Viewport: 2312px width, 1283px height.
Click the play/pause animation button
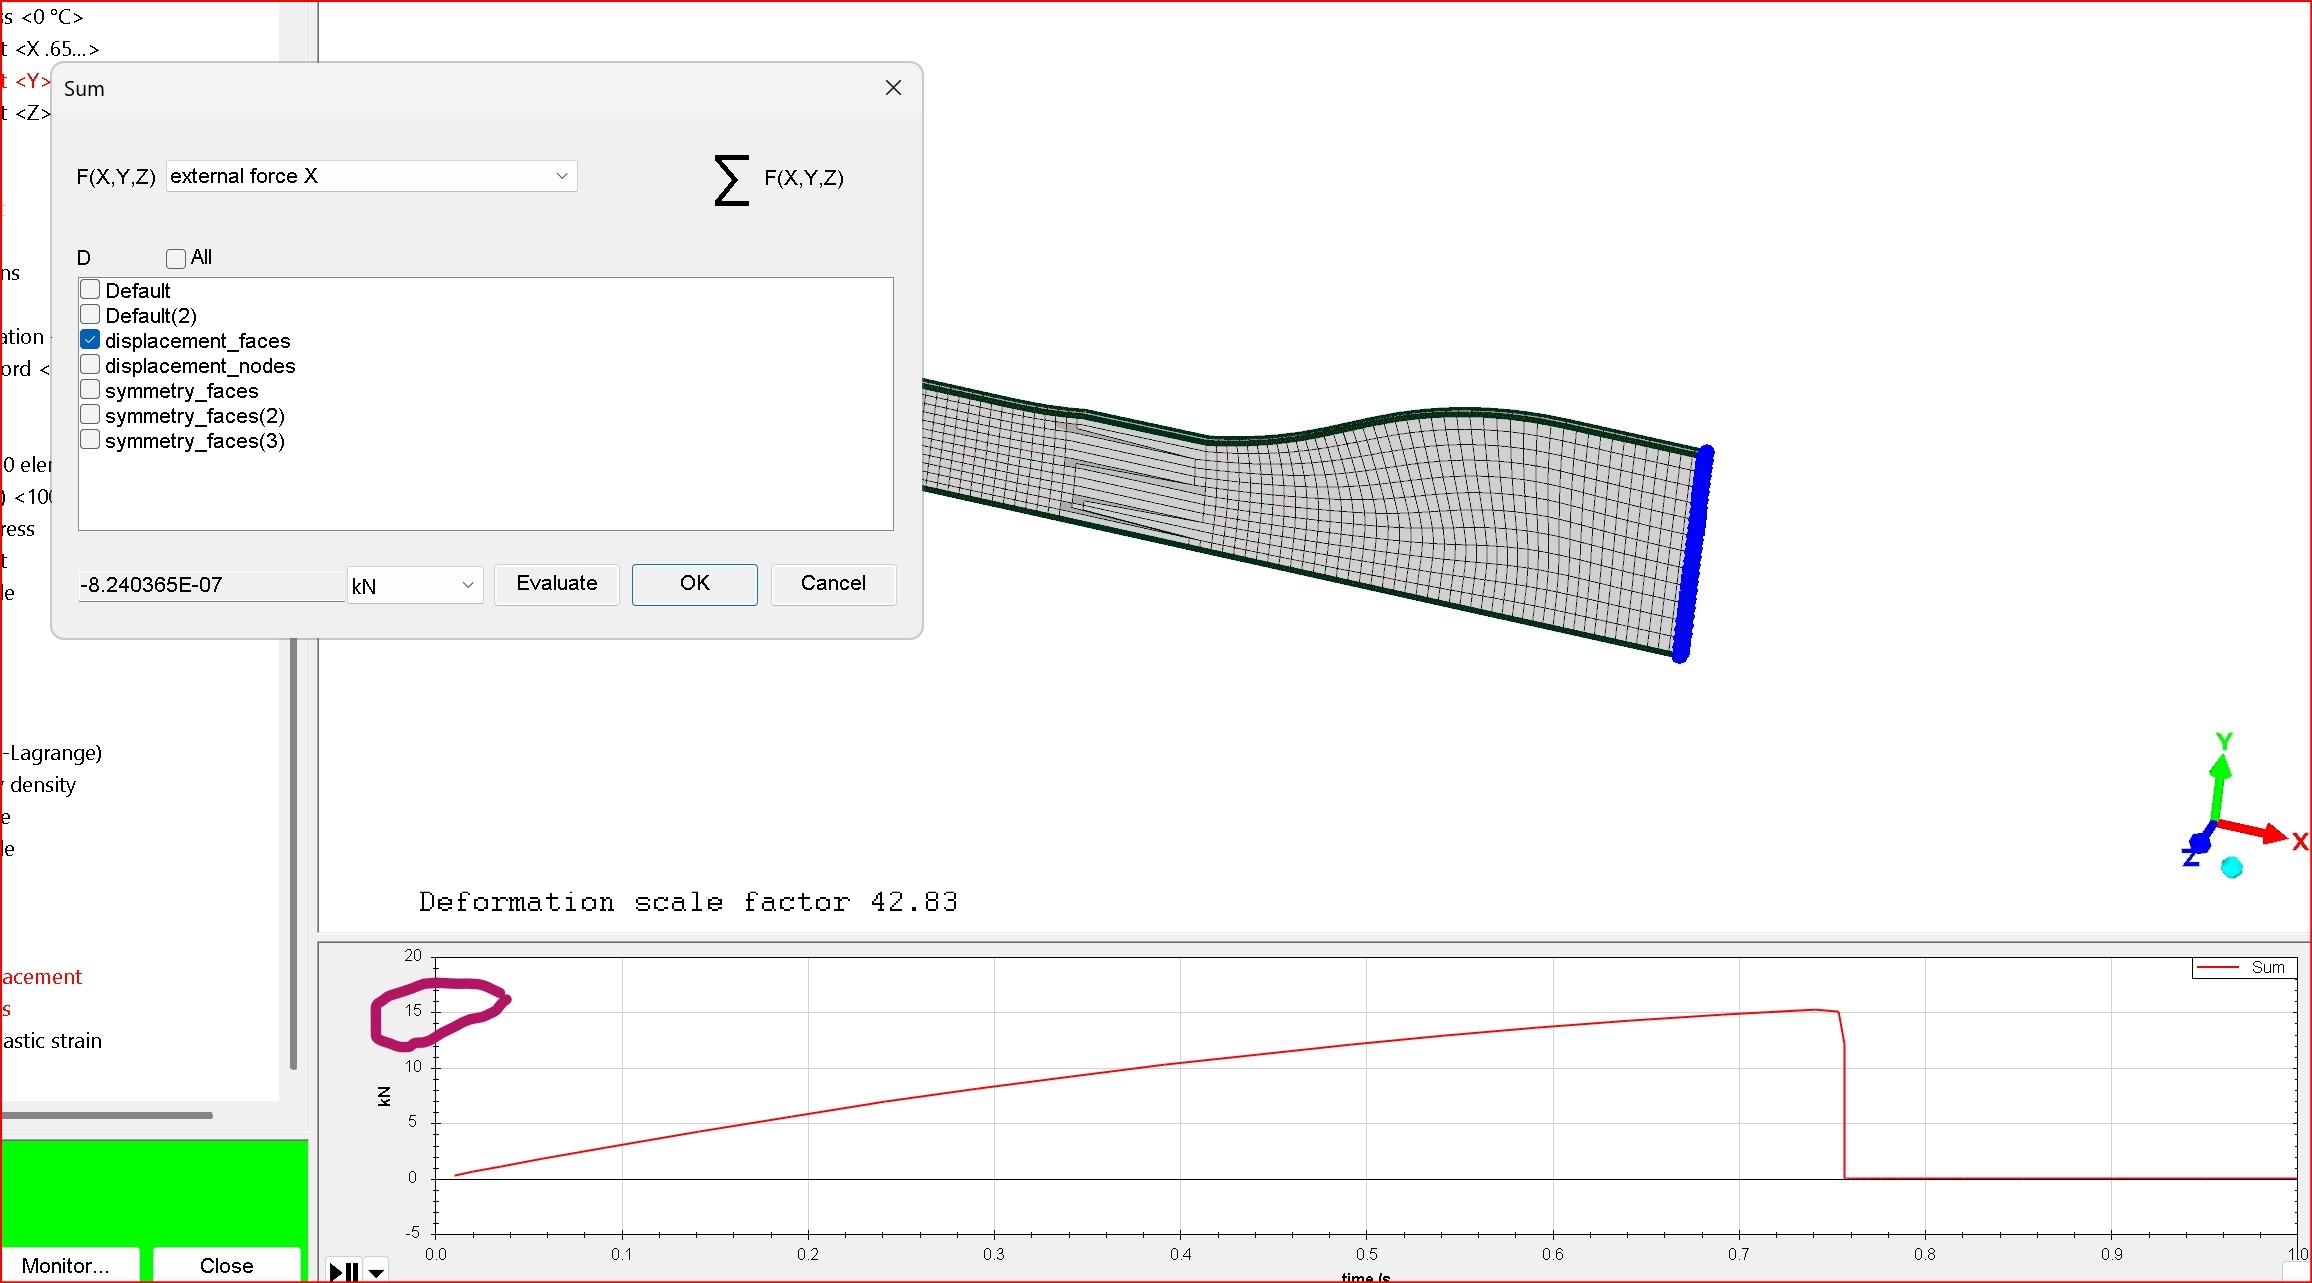pyautogui.click(x=344, y=1271)
